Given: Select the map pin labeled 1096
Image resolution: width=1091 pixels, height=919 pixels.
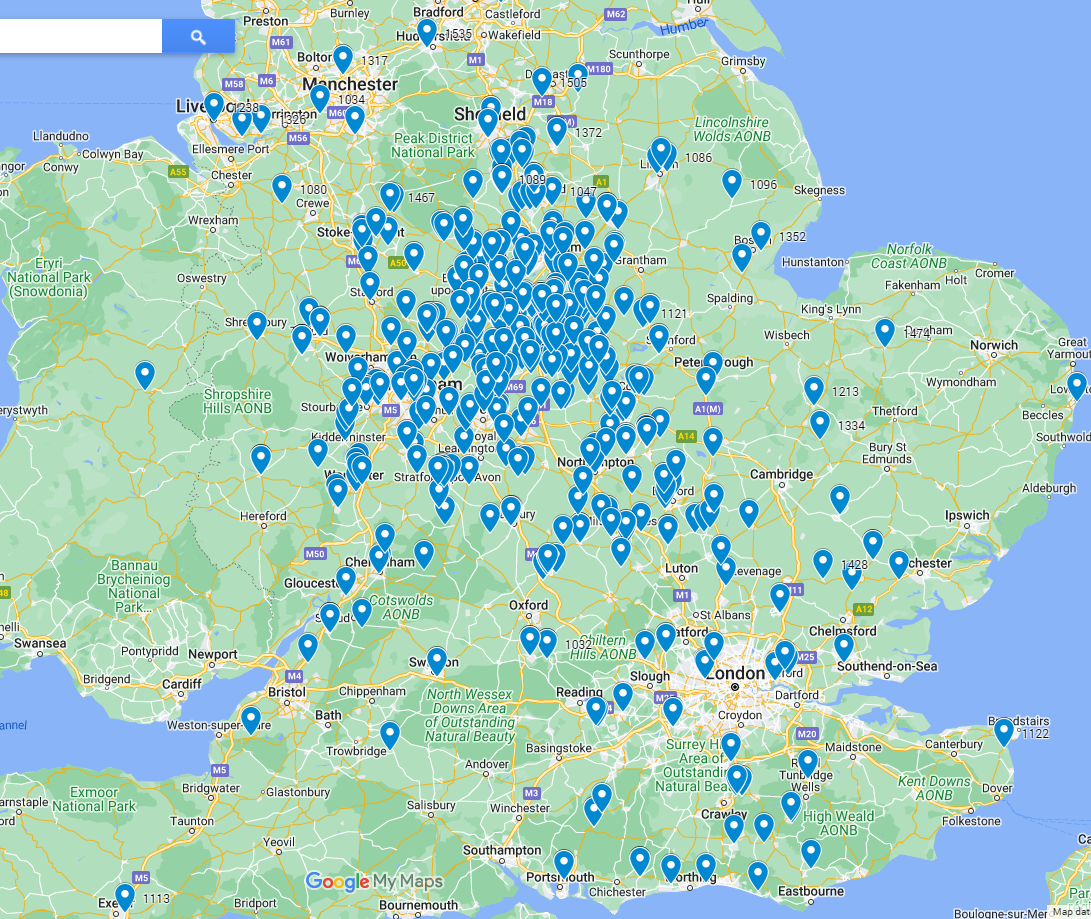Looking at the screenshot, I should click(x=732, y=183).
